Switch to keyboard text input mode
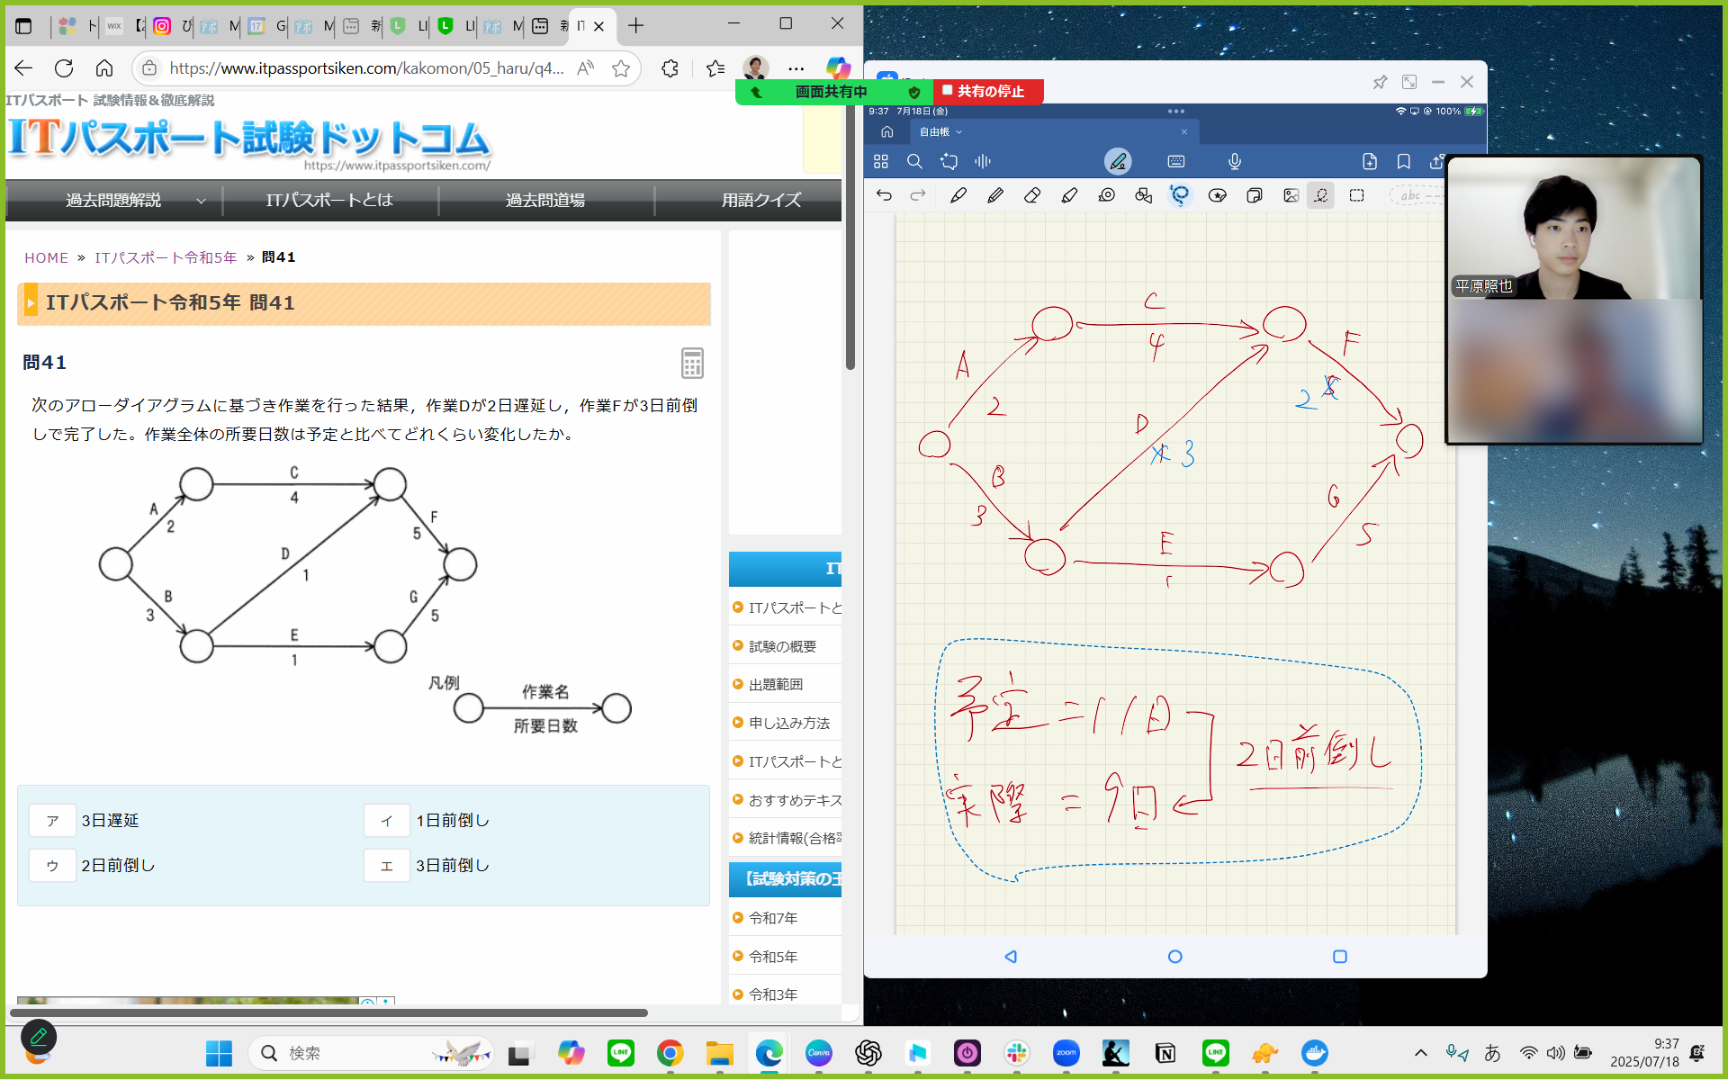The width and height of the screenshot is (1728, 1080). tap(1176, 161)
